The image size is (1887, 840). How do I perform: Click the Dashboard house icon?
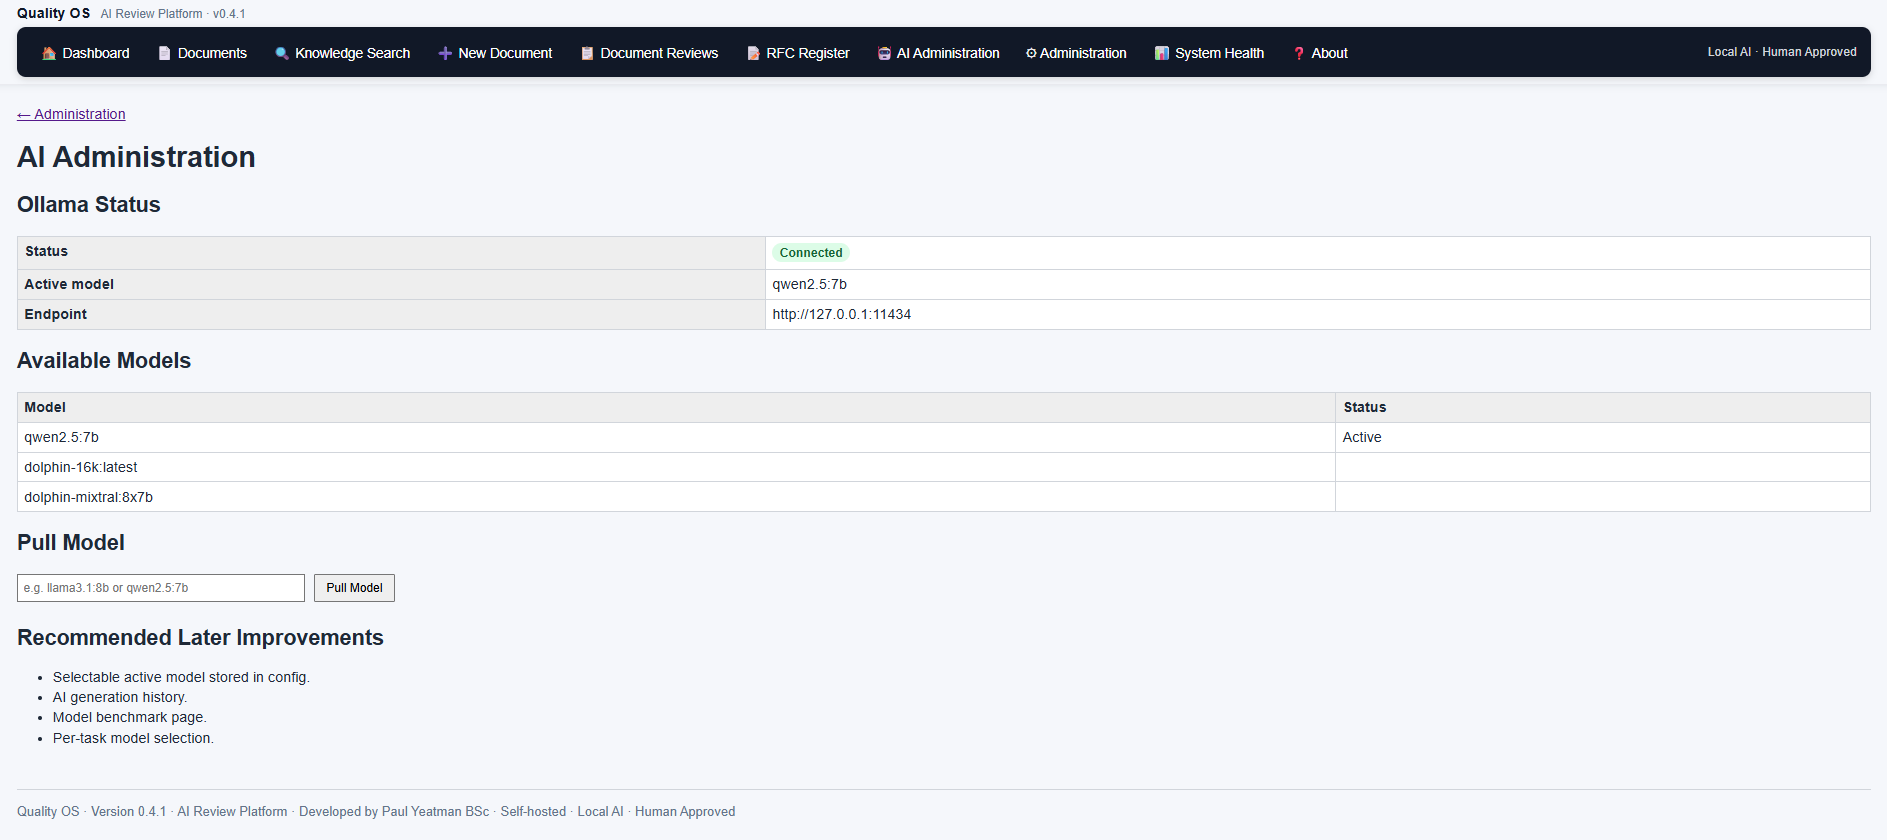49,53
